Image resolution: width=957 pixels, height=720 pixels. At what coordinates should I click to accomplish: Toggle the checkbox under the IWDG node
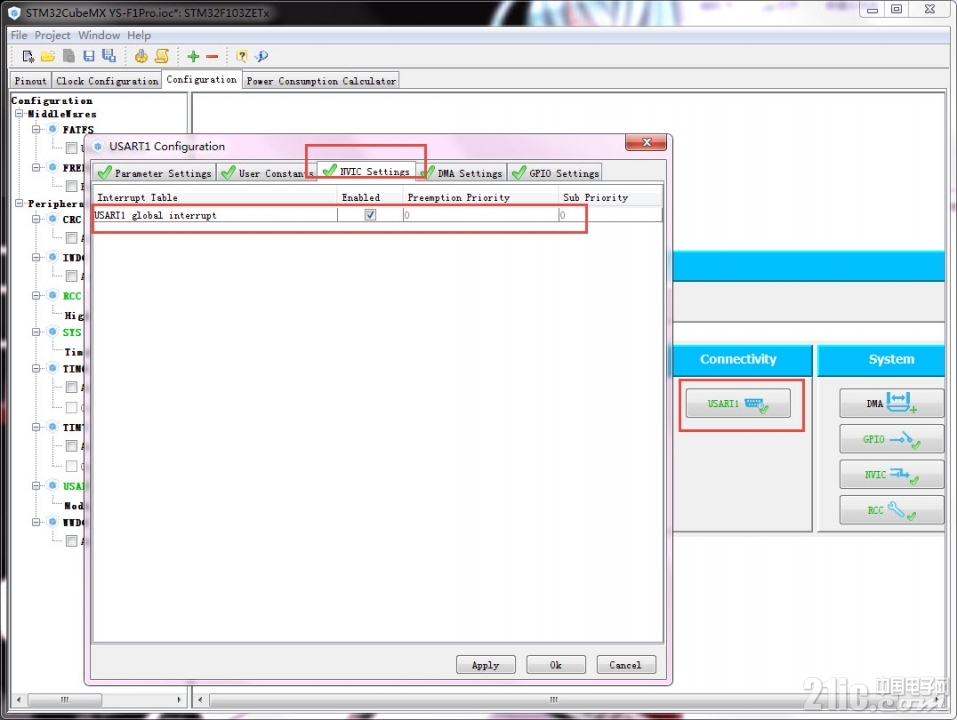[x=71, y=276]
